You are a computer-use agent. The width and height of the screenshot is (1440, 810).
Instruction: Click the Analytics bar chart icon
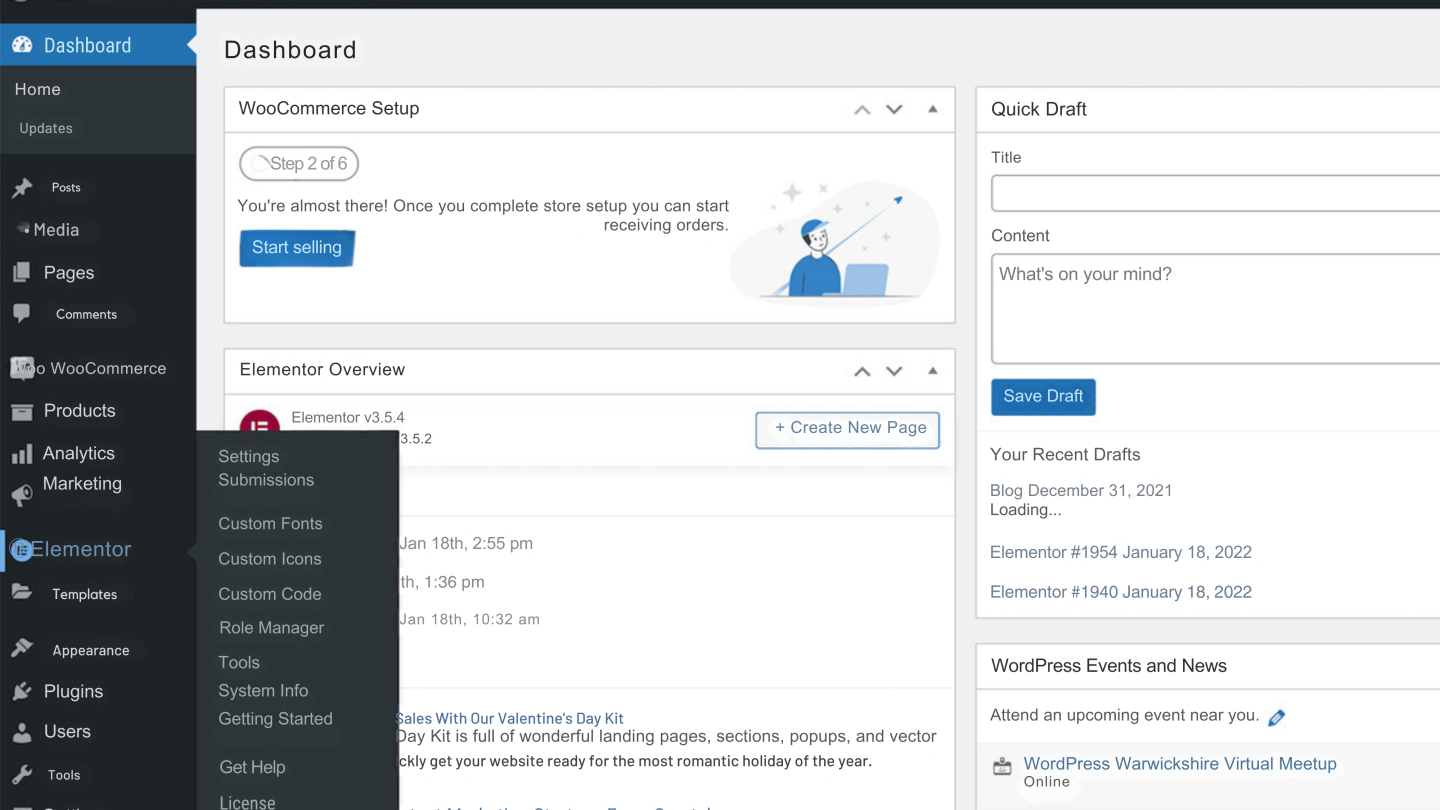21,455
